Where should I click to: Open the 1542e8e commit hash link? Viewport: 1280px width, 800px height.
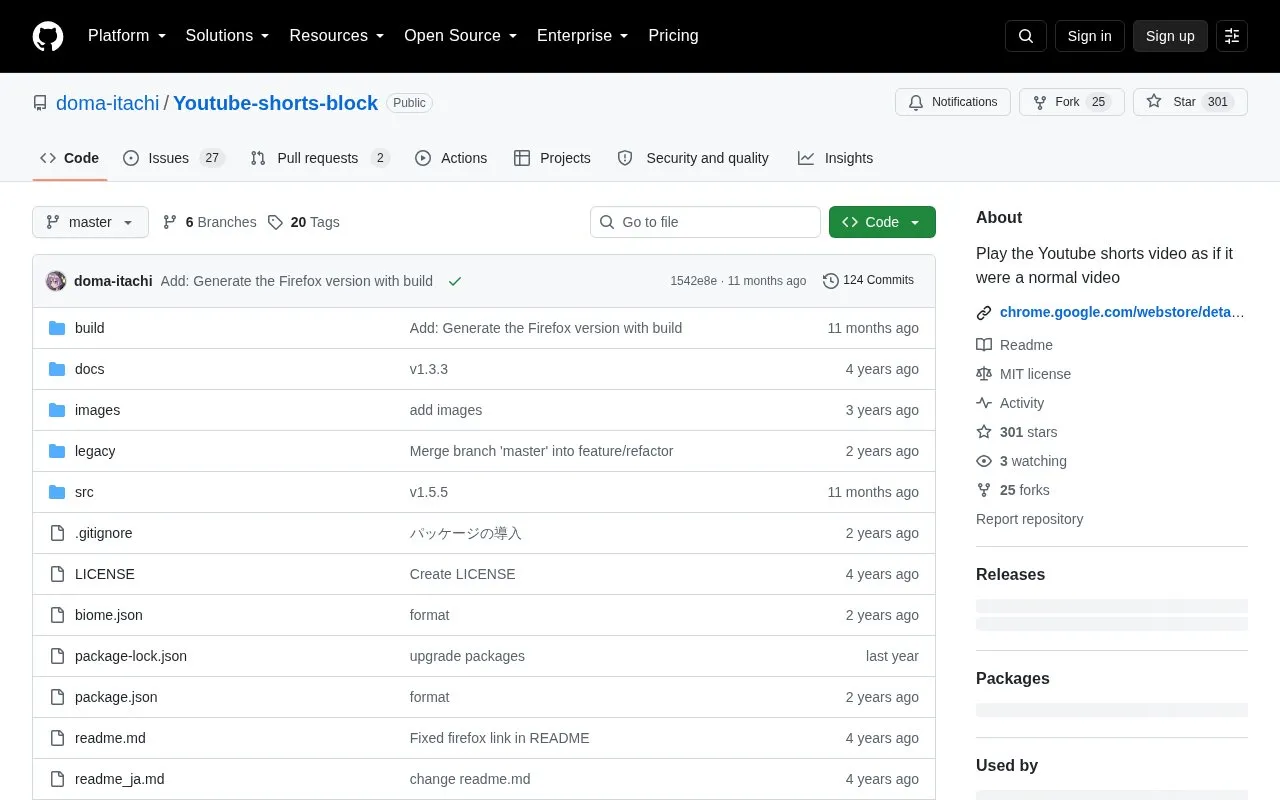693,281
